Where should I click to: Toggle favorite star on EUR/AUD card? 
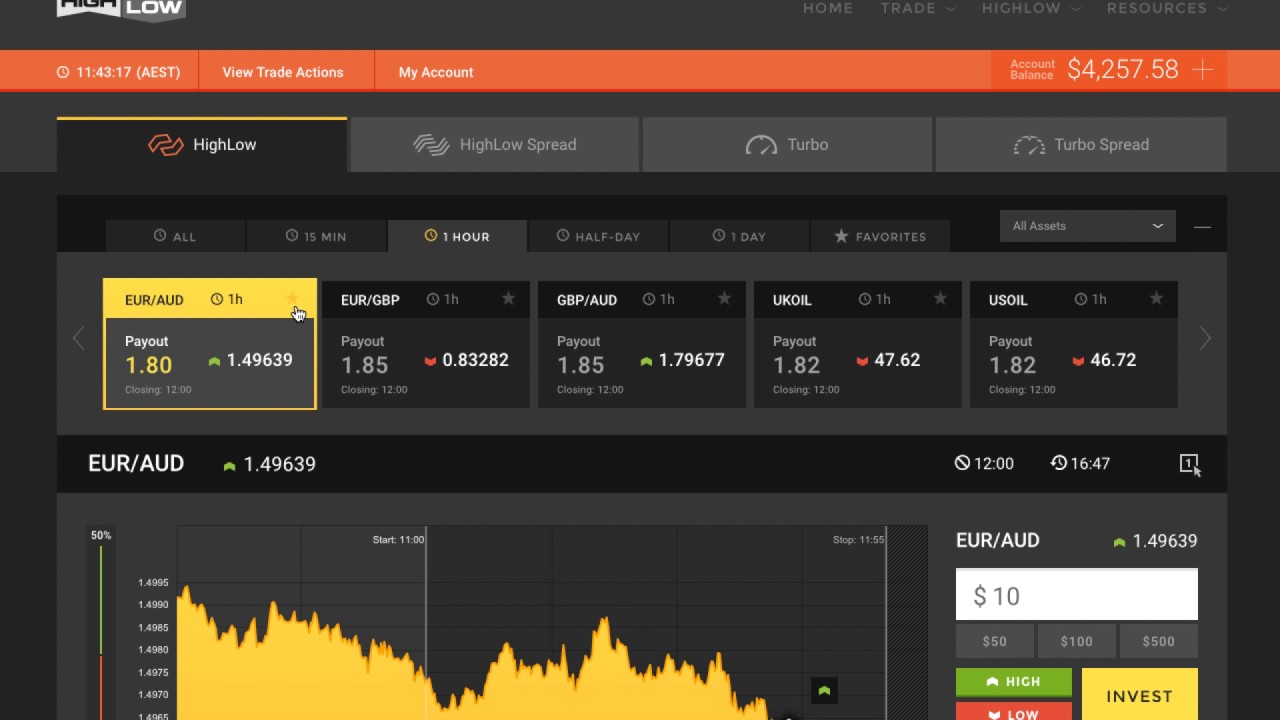pyautogui.click(x=293, y=298)
